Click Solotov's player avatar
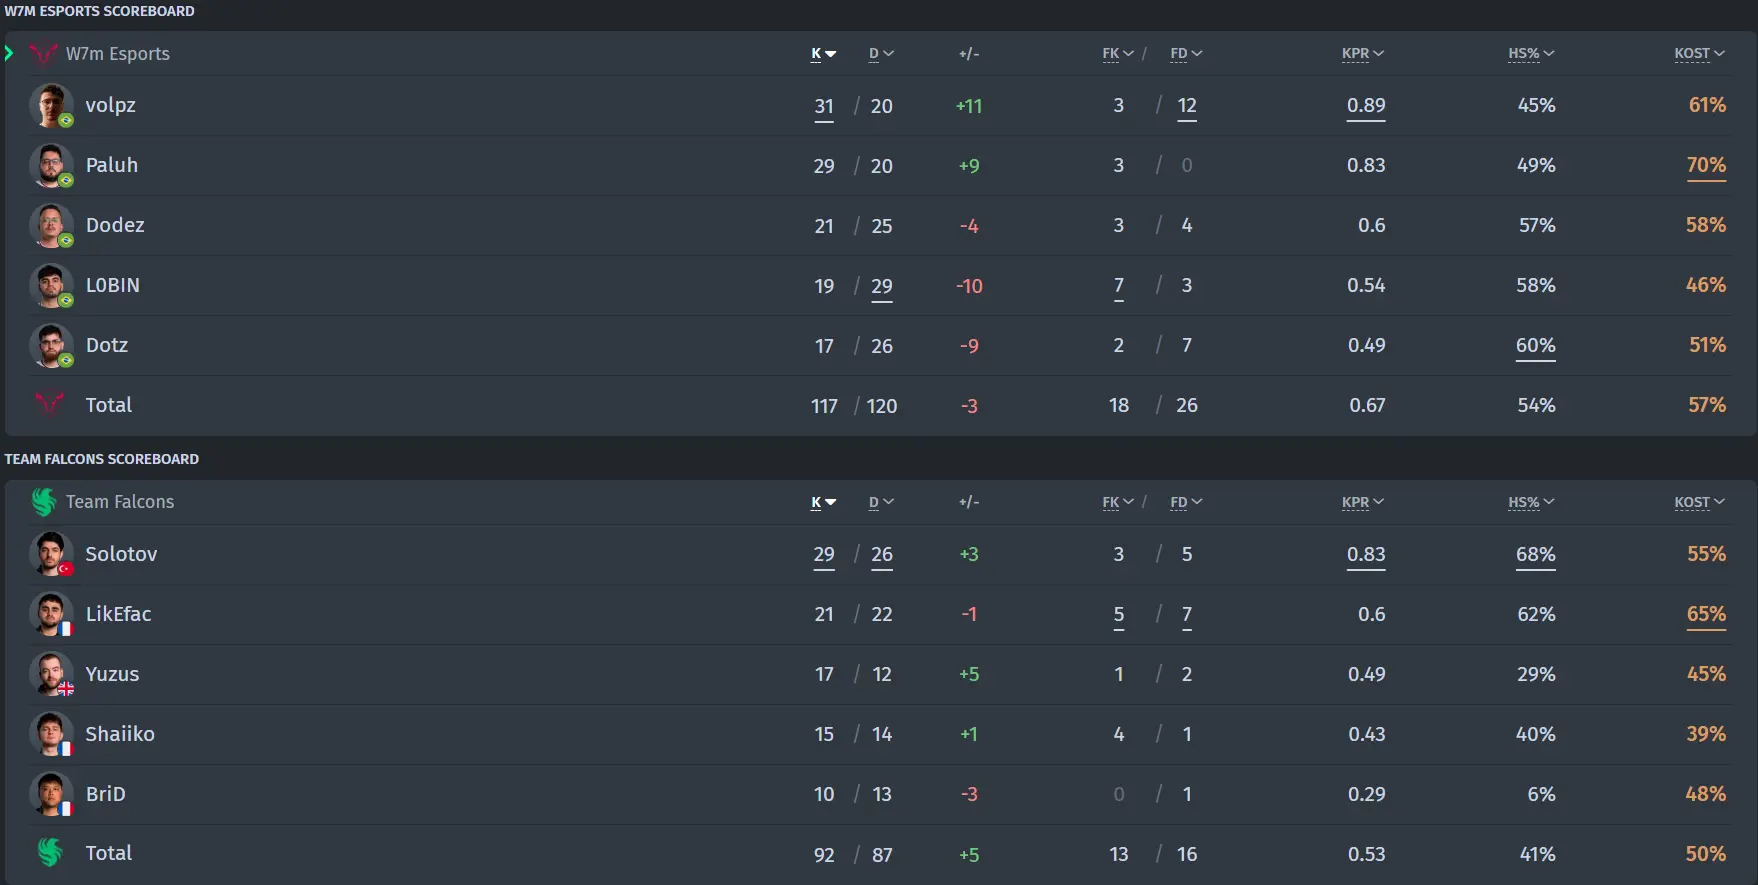Screen dimensions: 1758x885 click(51, 554)
